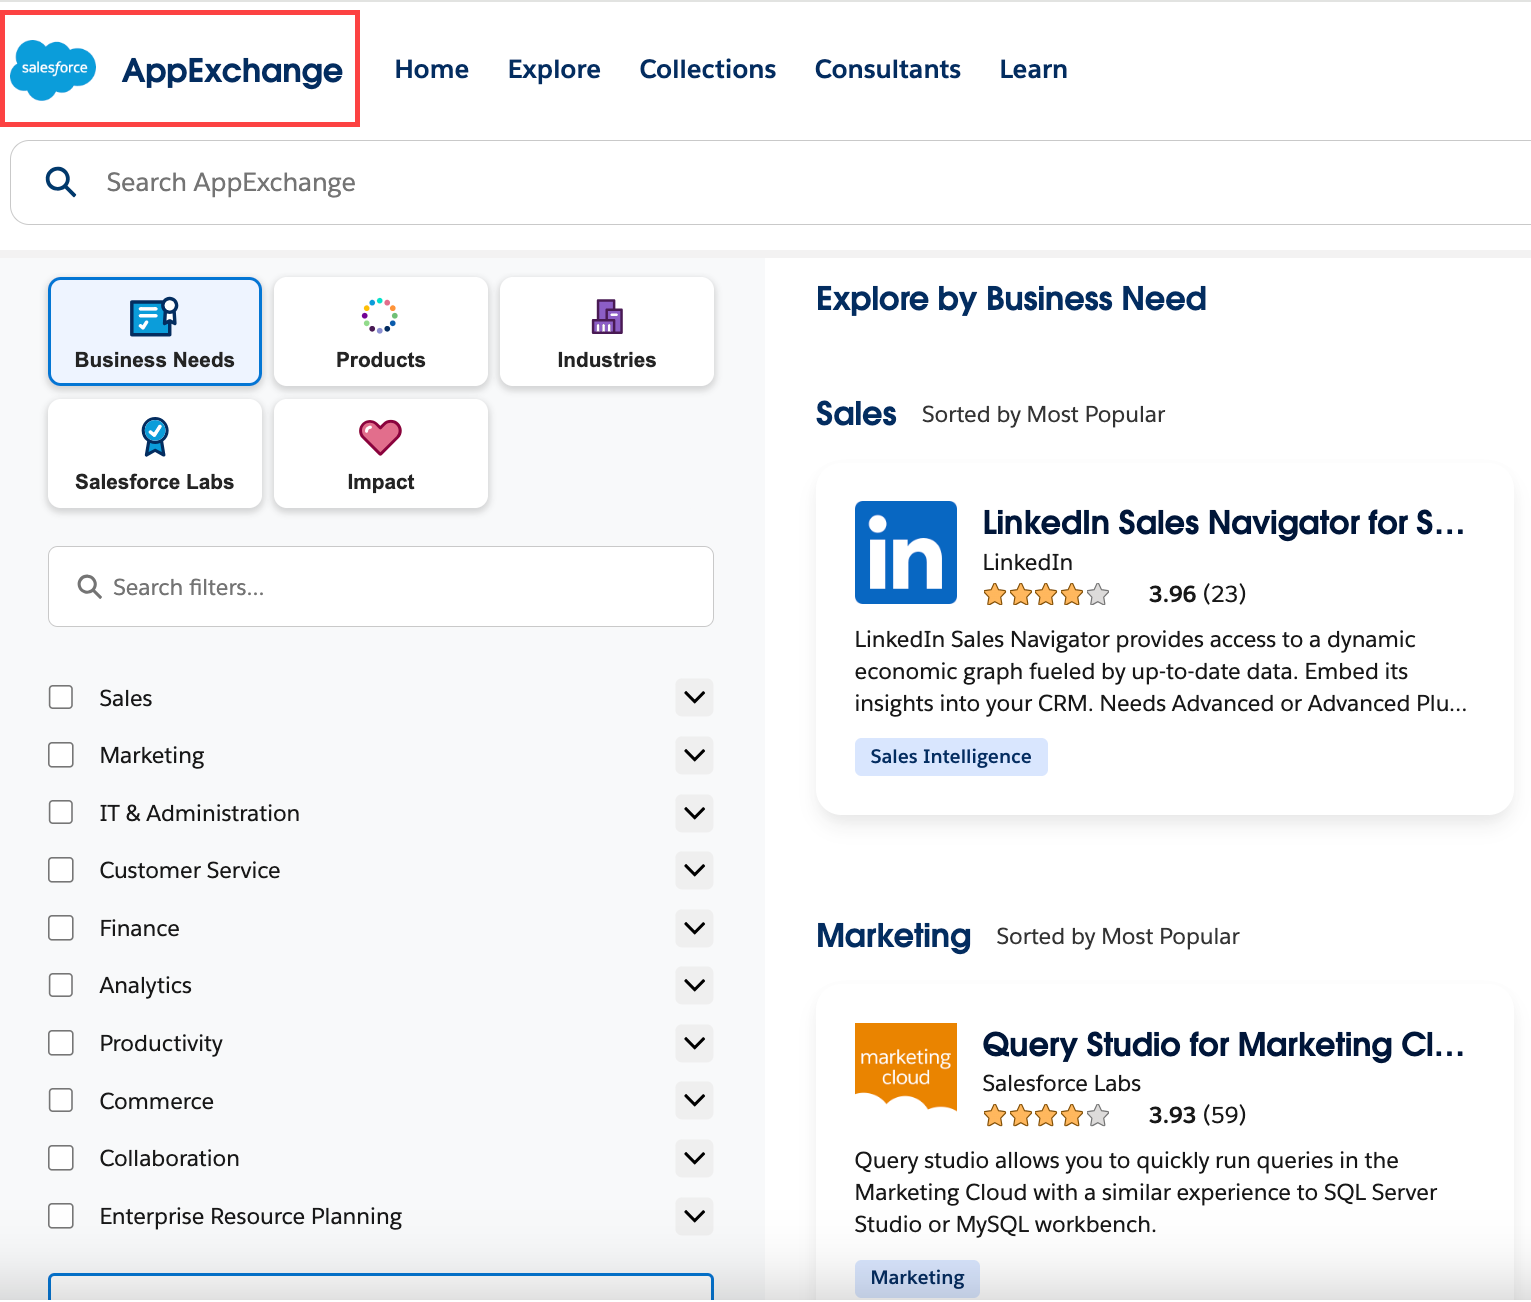Select the Products category tile label
The width and height of the screenshot is (1531, 1302).
coord(381,360)
